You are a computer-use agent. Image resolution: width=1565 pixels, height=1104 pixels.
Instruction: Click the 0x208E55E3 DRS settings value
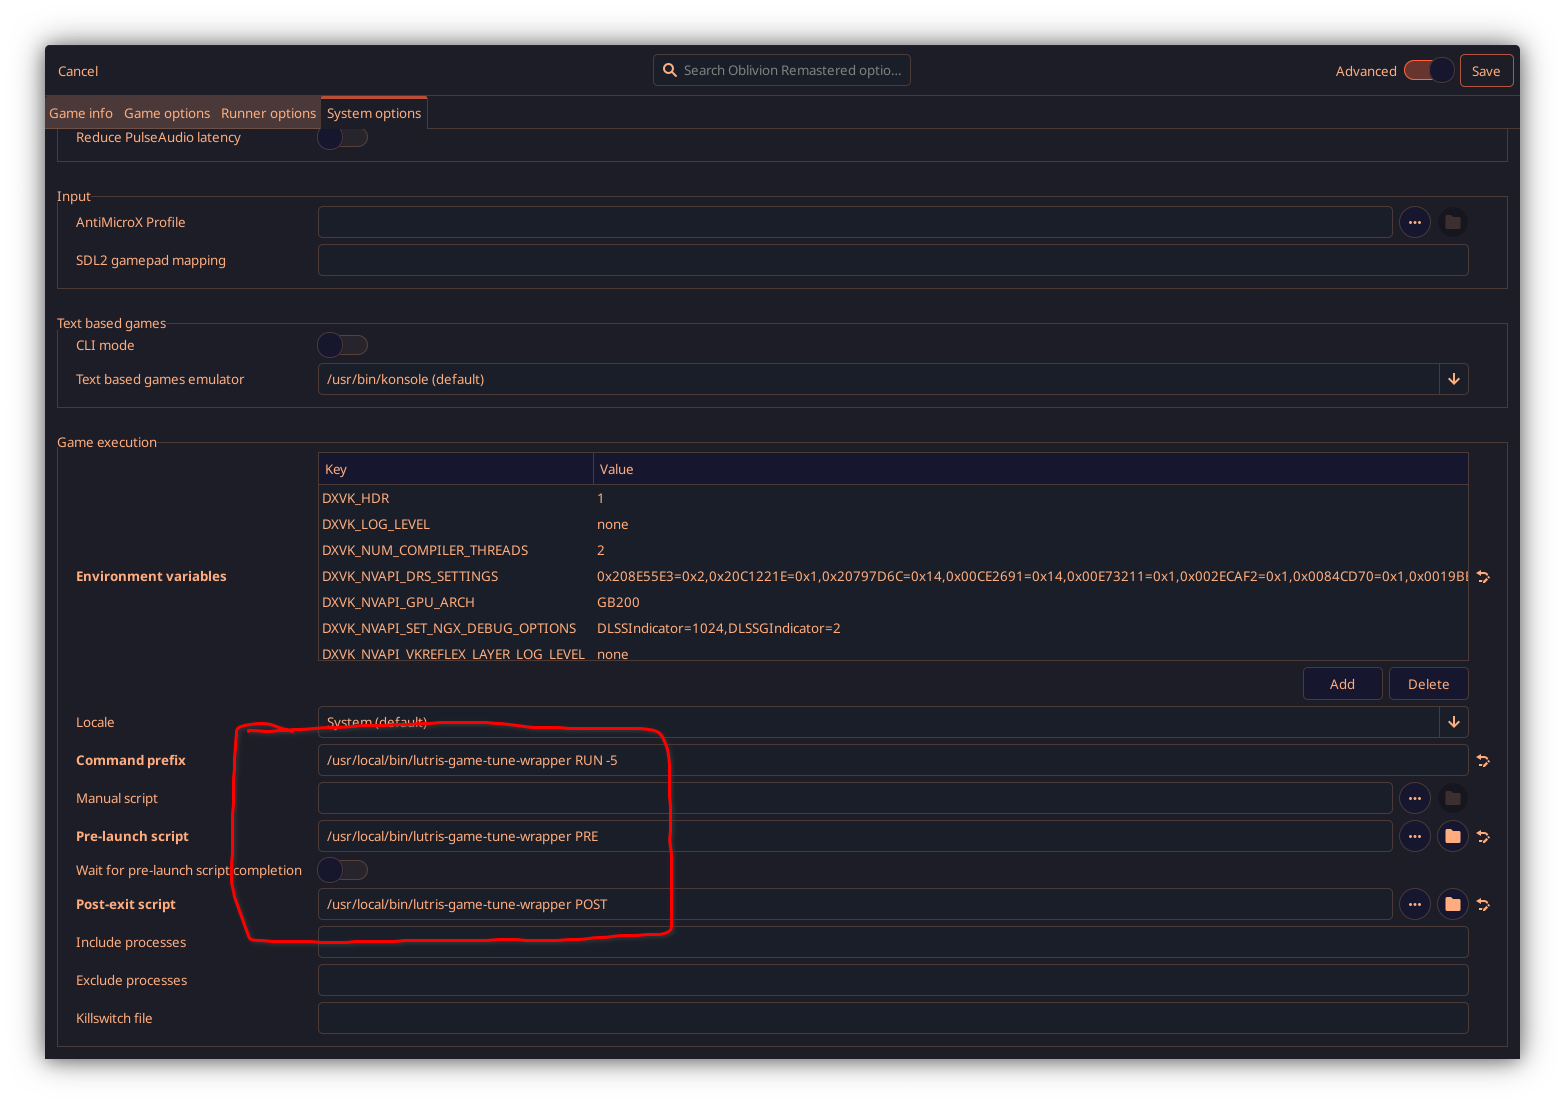click(1032, 576)
